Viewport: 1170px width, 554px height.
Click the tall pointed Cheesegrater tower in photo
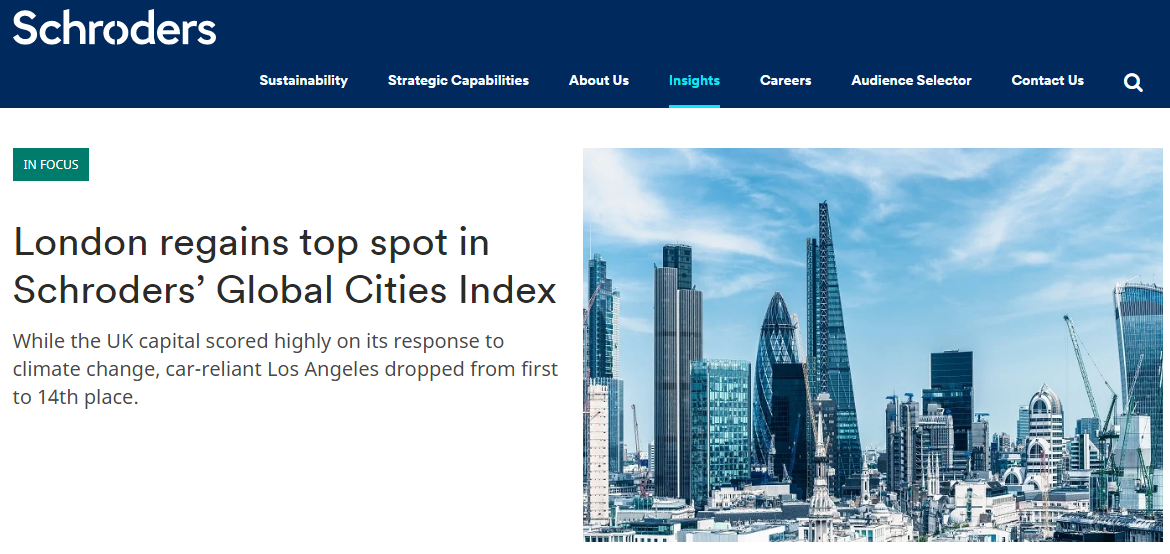(829, 320)
